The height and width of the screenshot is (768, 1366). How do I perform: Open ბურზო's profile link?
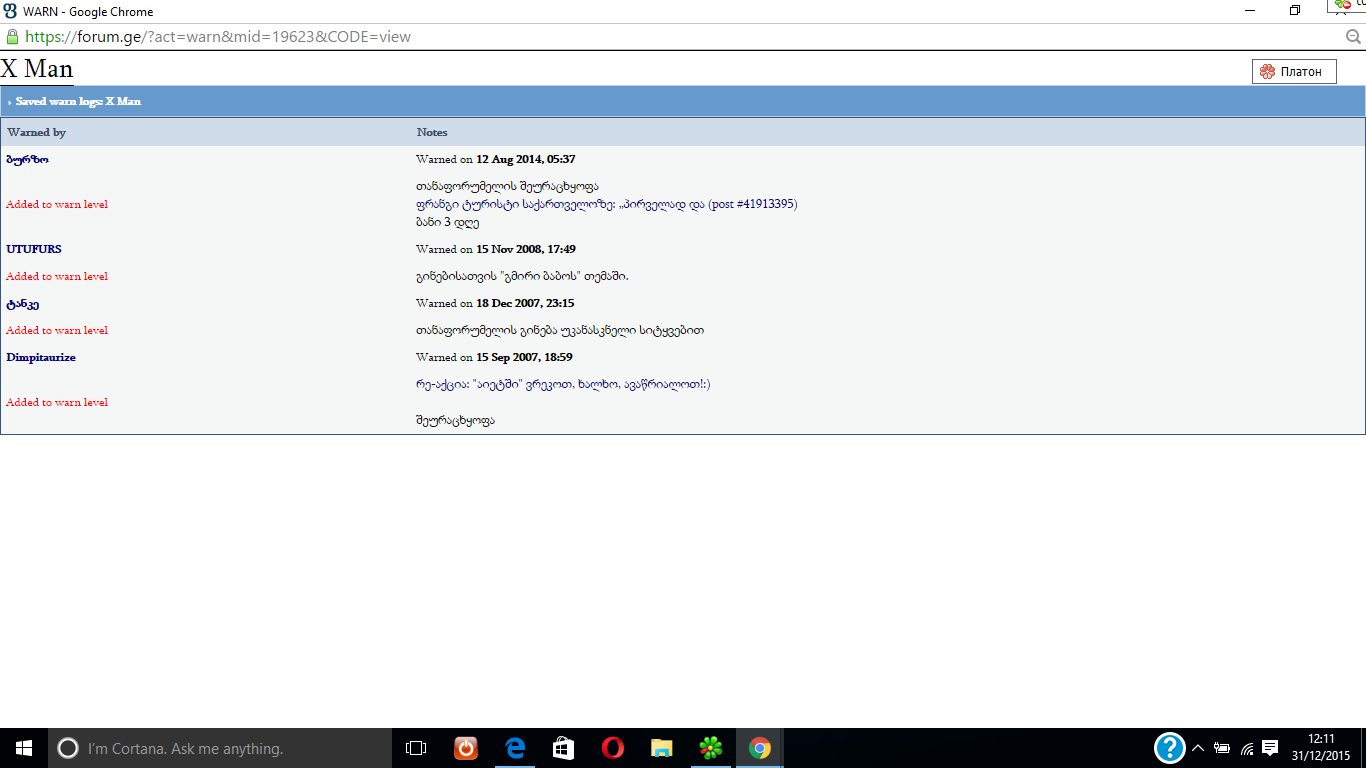(x=27, y=159)
